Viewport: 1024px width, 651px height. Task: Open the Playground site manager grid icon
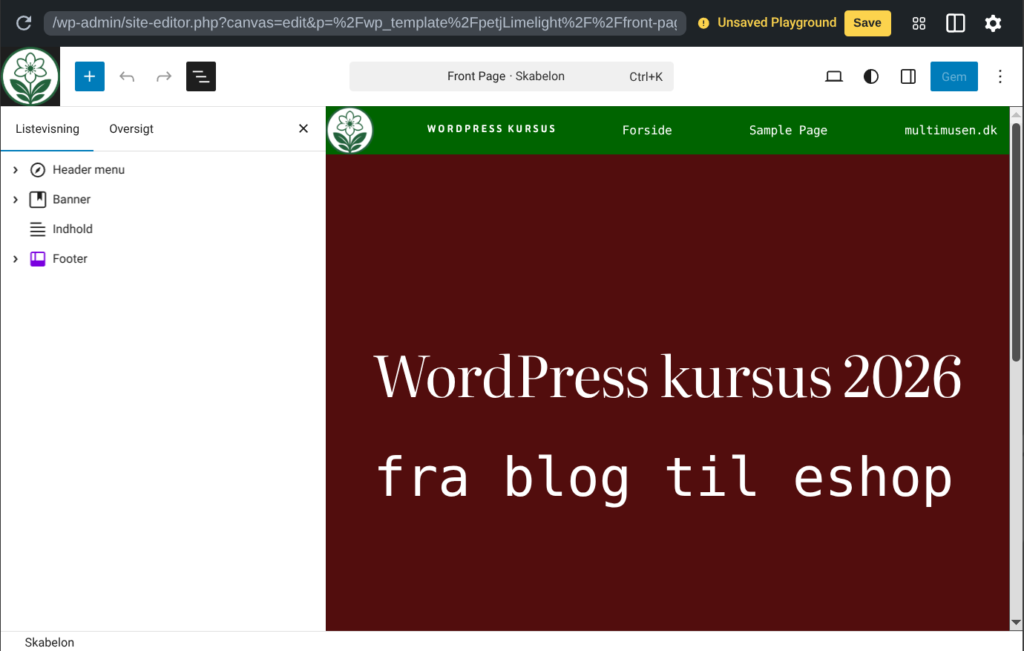(919, 23)
